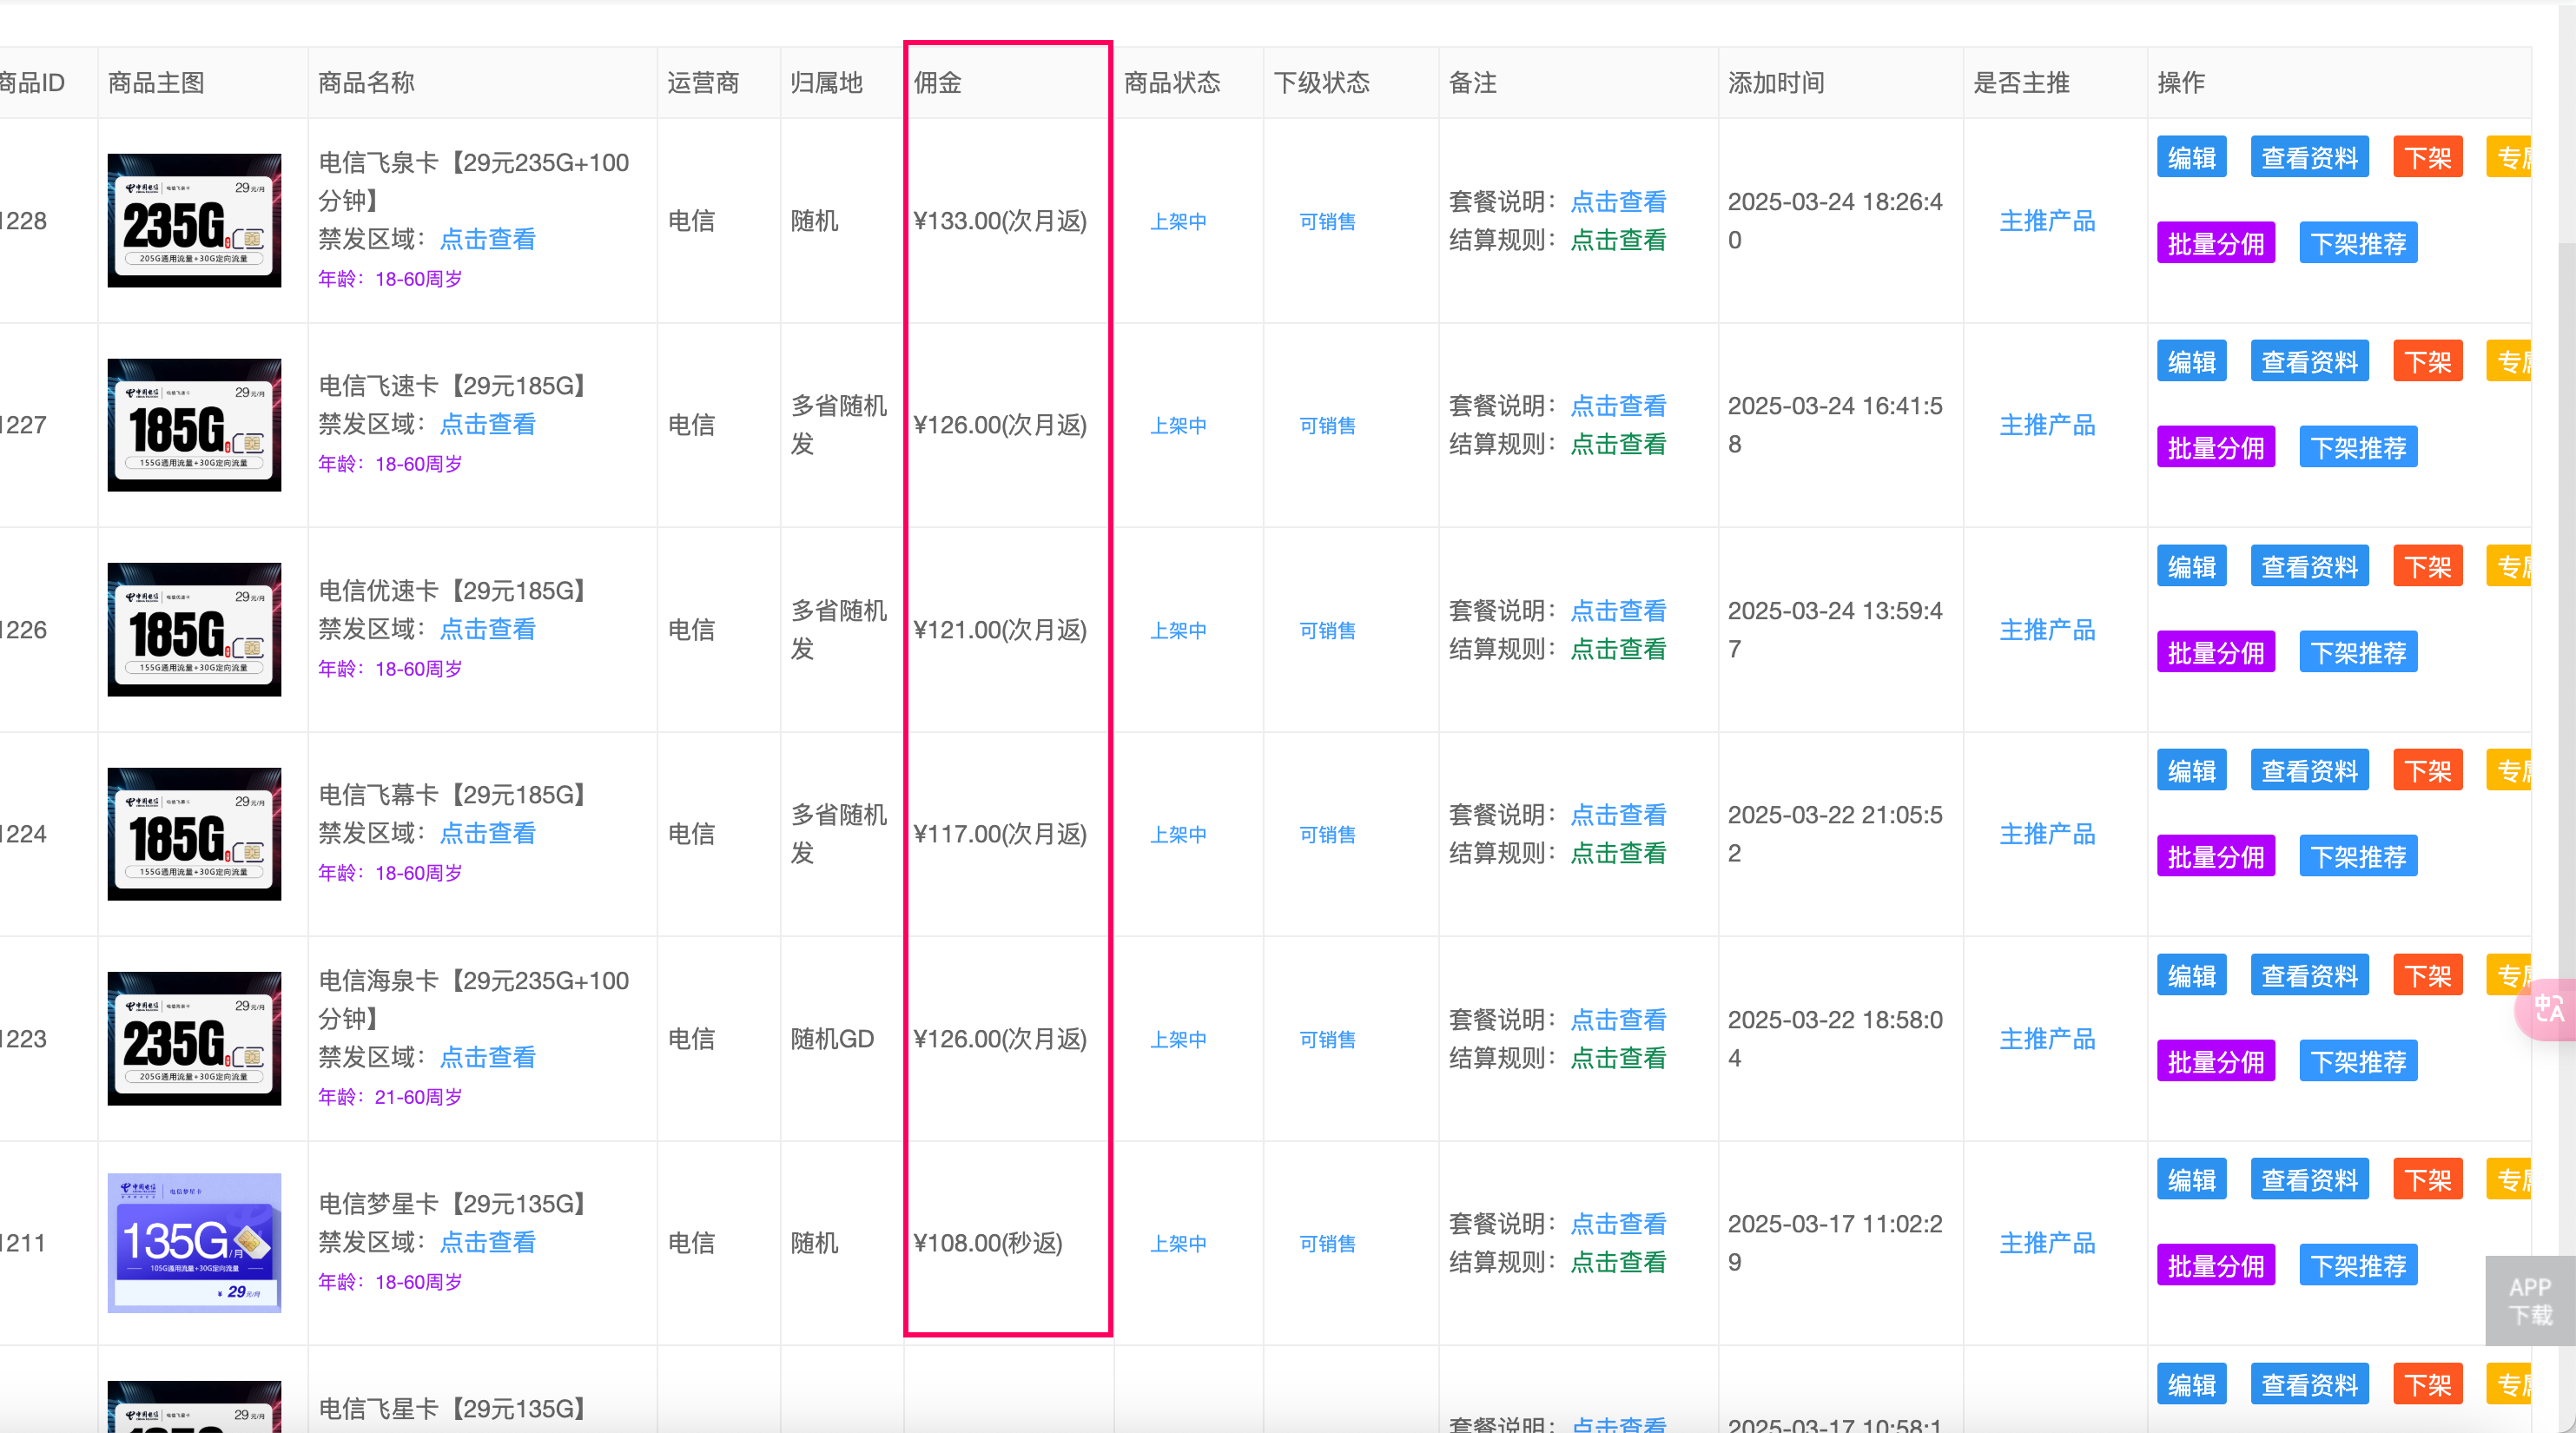Edit the 电信飞星卡 product
Screen dimensions: 2576x1433
pyautogui.click(x=2191, y=1385)
